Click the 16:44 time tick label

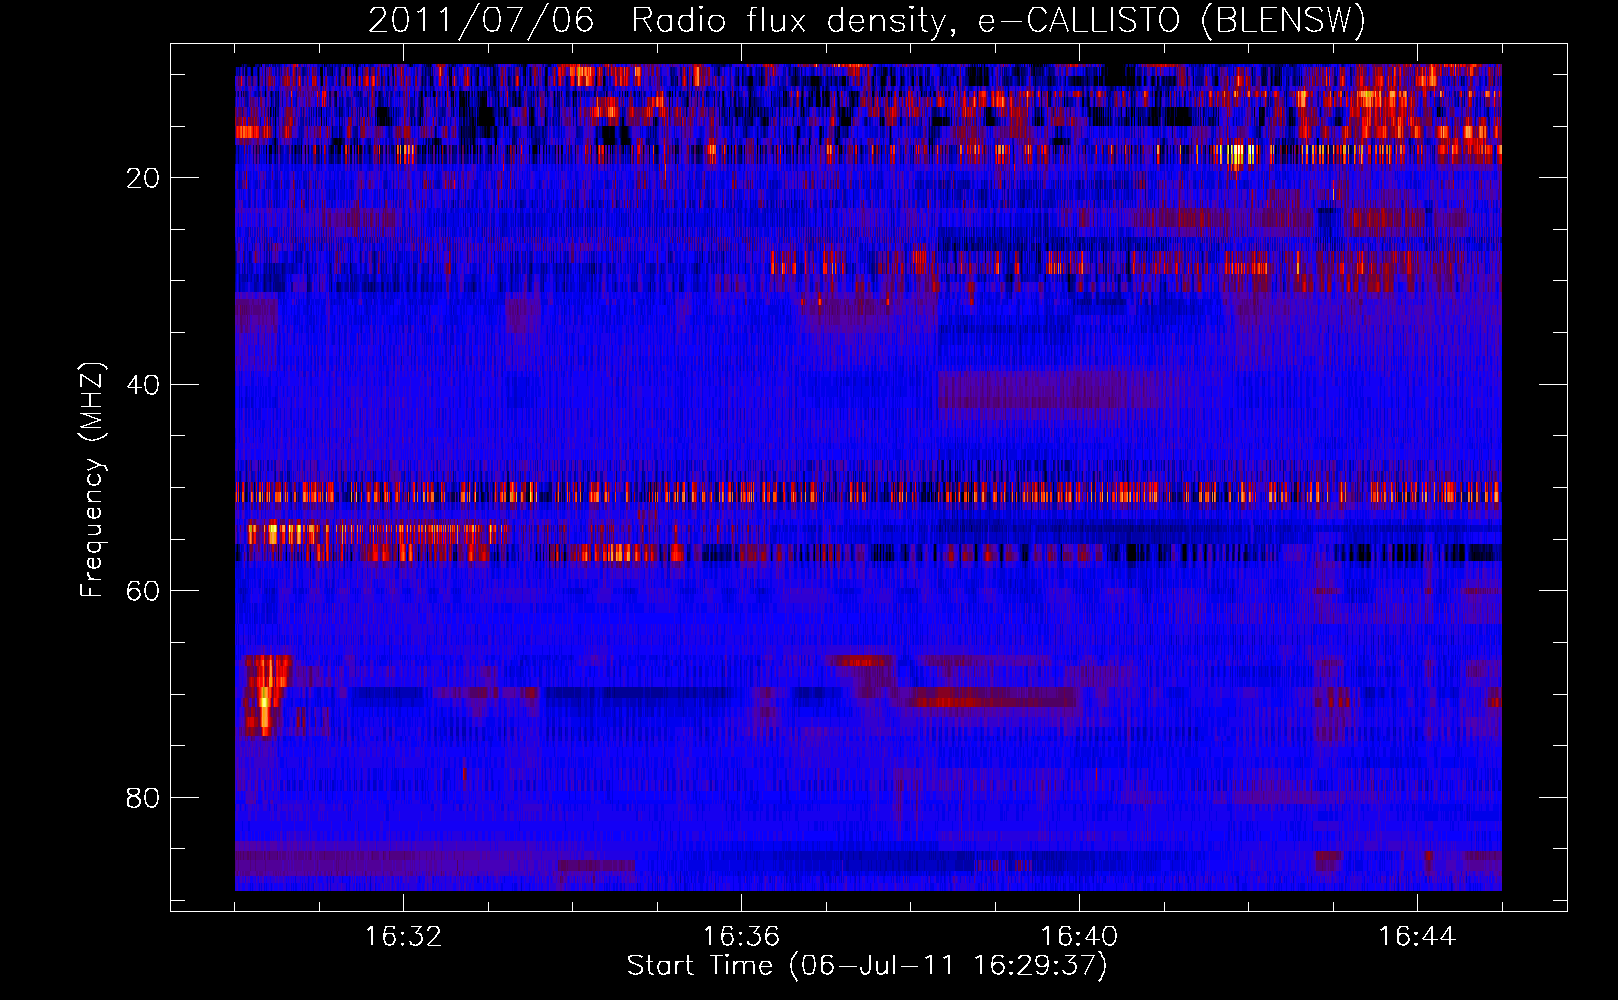(1417, 937)
